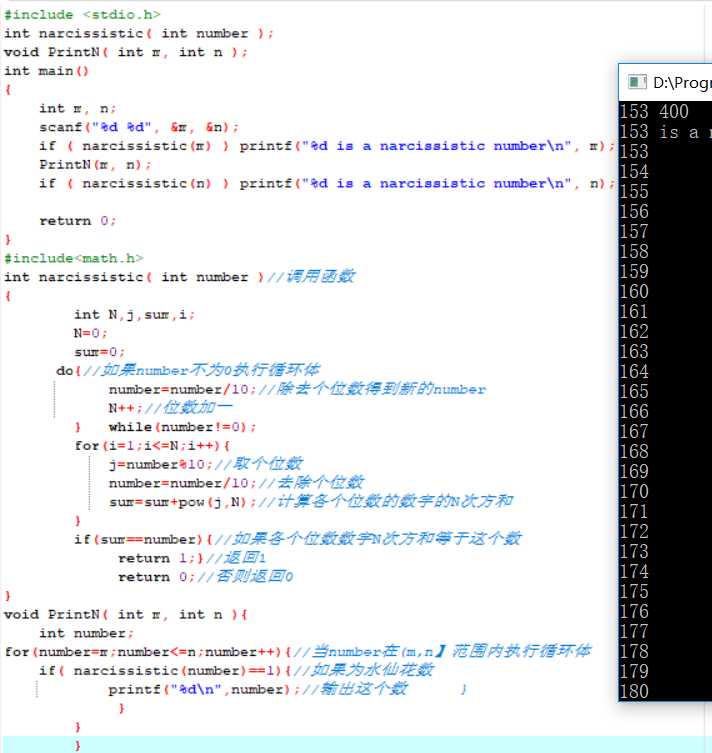Click the "#include <stdio.h>" line

click(x=82, y=15)
